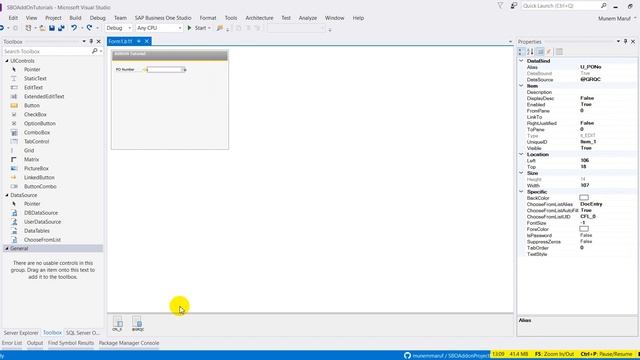Image resolution: width=640 pixels, height=360 pixels.
Task: Choose the ComboBox control in Toolbox
Action: coord(37,132)
